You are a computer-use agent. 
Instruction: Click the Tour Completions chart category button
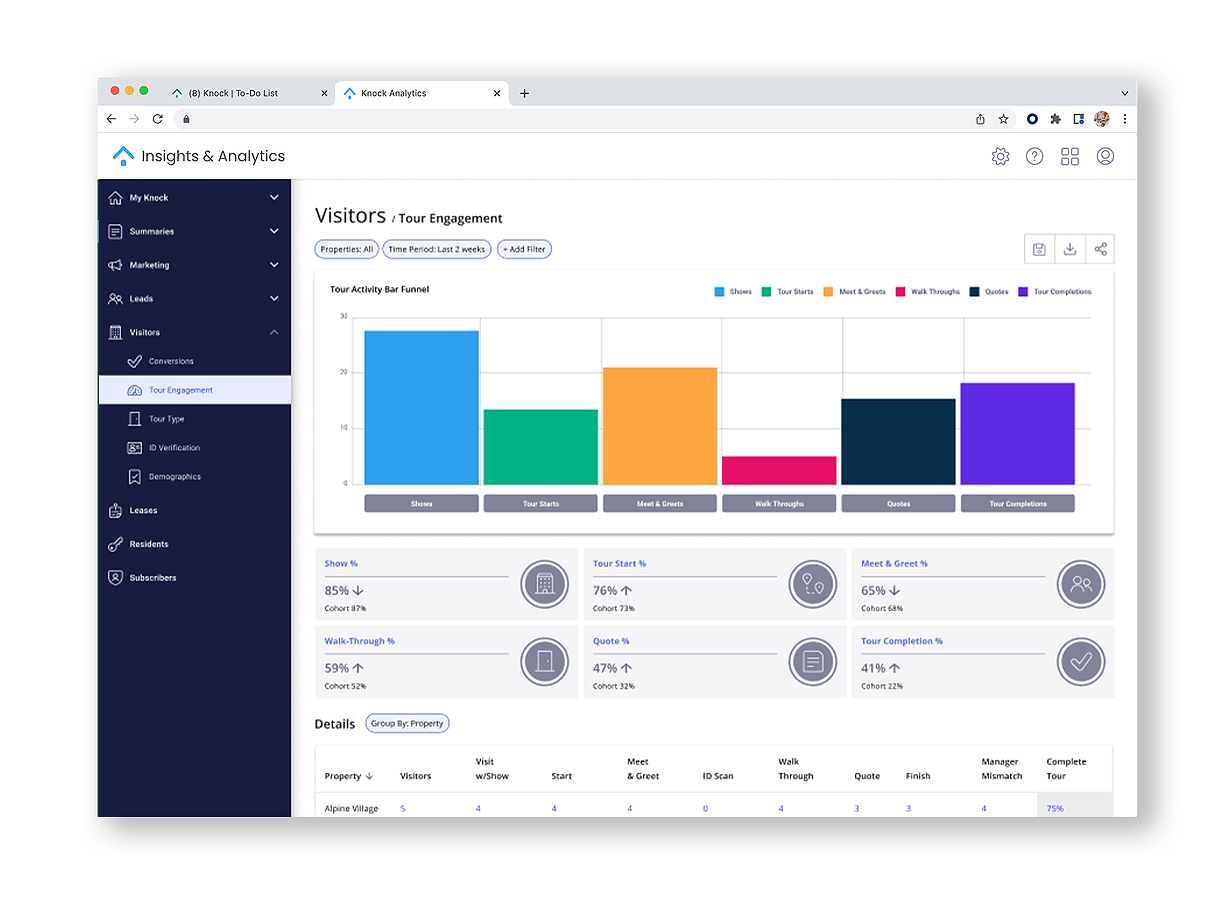[1018, 504]
